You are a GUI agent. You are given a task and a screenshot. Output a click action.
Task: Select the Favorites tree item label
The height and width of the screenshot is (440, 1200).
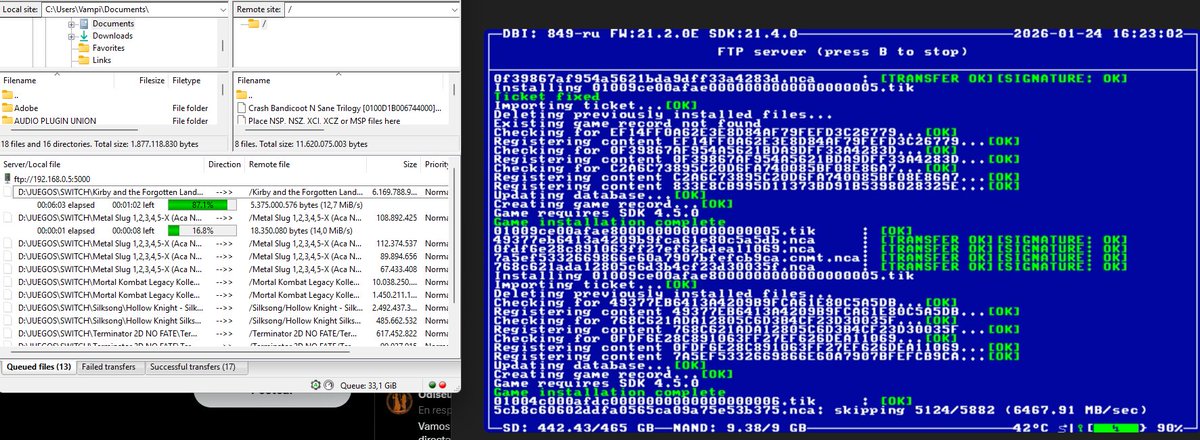pyautogui.click(x=109, y=47)
